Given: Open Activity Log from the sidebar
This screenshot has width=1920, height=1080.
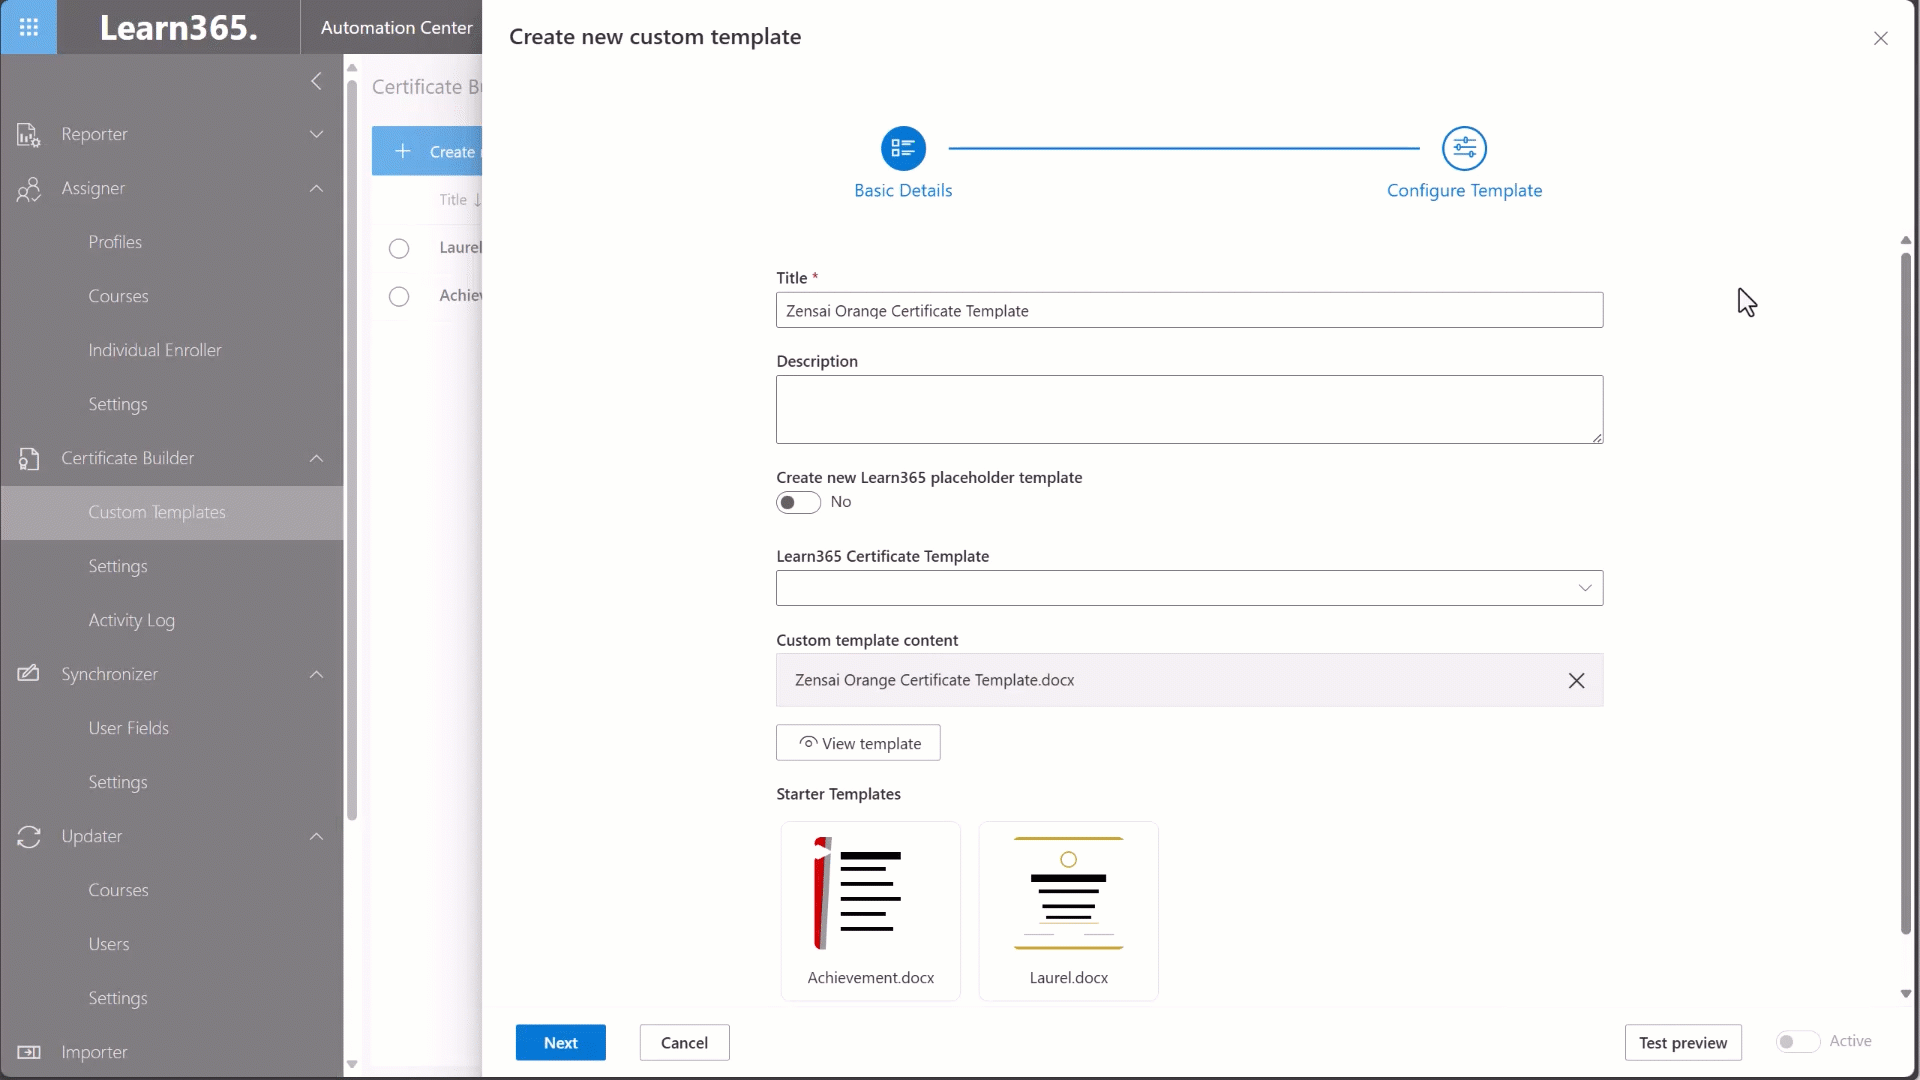Looking at the screenshot, I should click(x=132, y=620).
